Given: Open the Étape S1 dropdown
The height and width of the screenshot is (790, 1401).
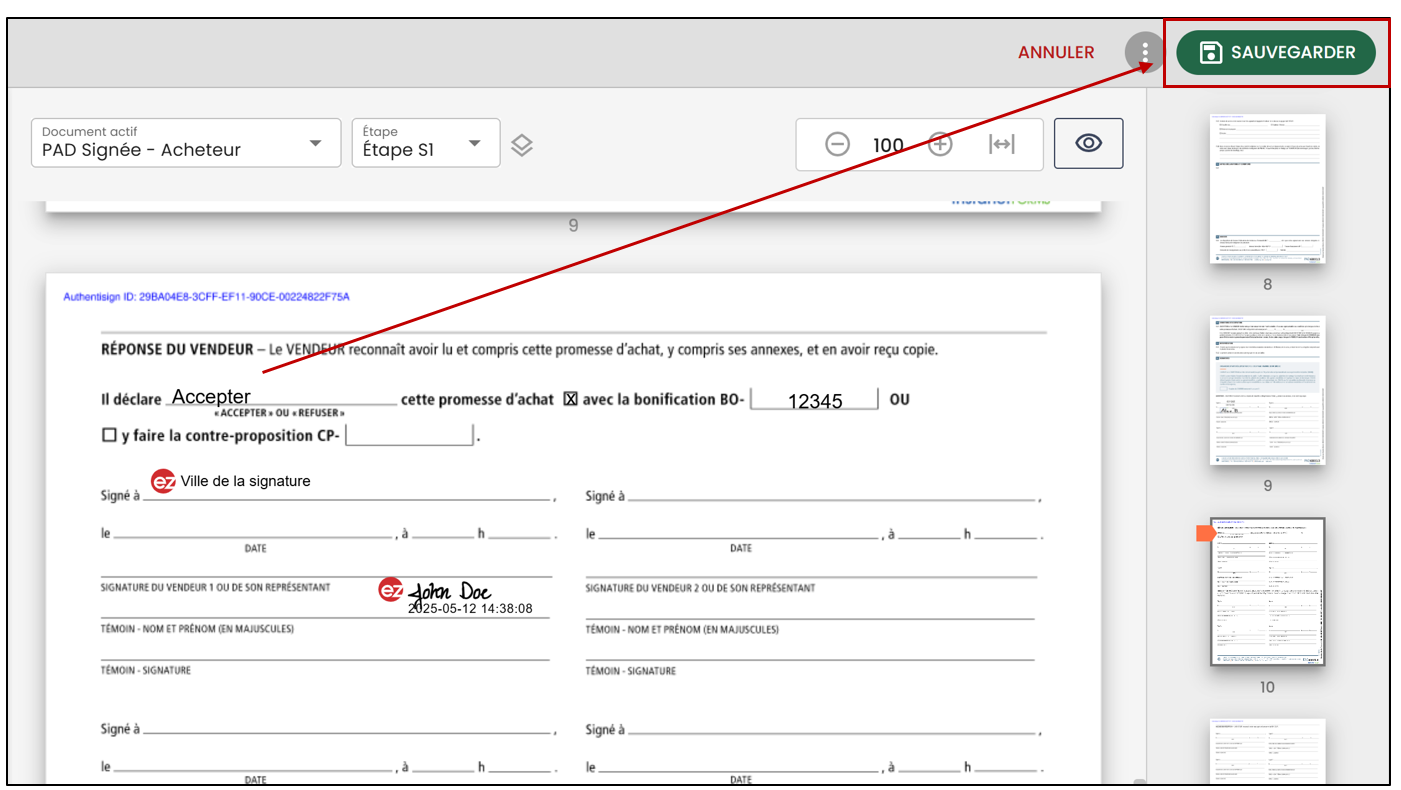Looking at the screenshot, I should (x=426, y=143).
